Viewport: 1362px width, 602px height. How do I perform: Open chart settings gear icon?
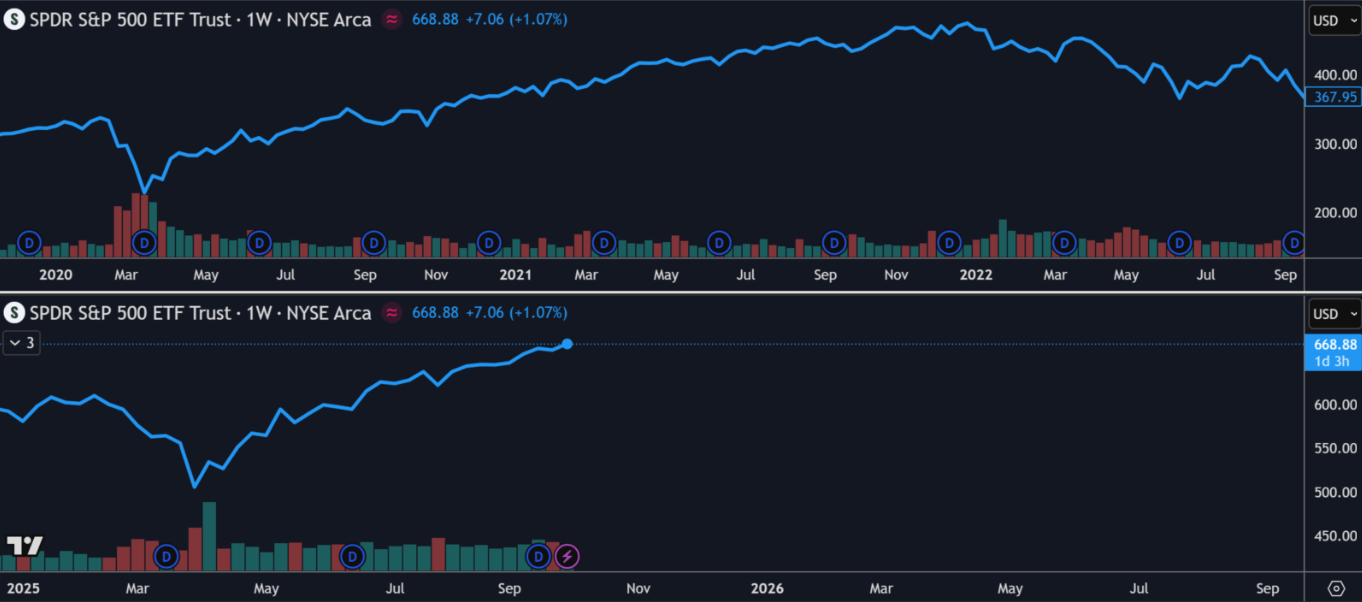1337,587
